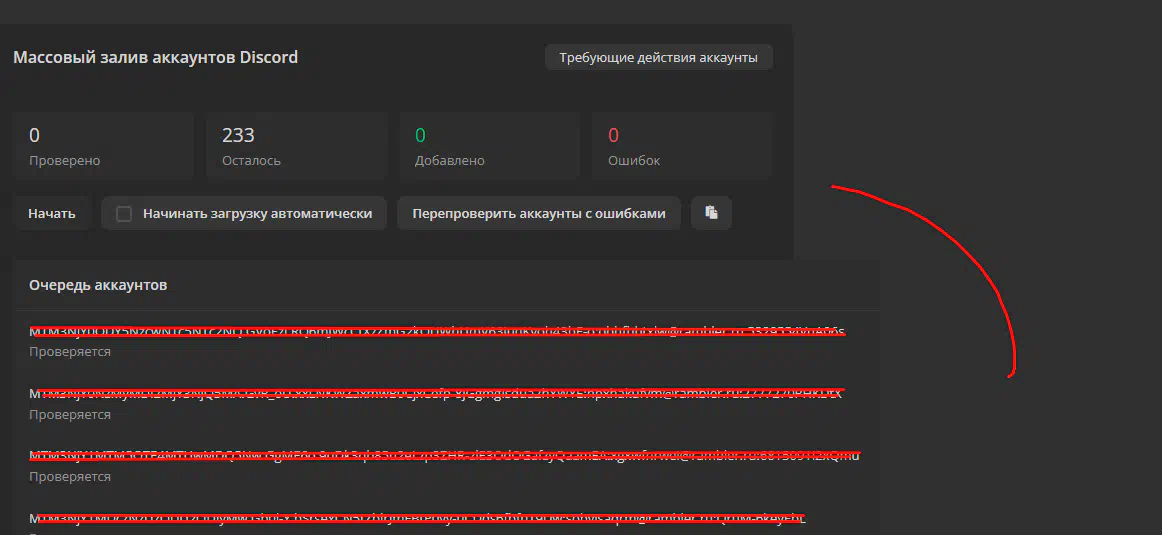Click Перепроверить аккаунты с ошибками button
Screen dimensions: 1162x535
click(x=539, y=213)
